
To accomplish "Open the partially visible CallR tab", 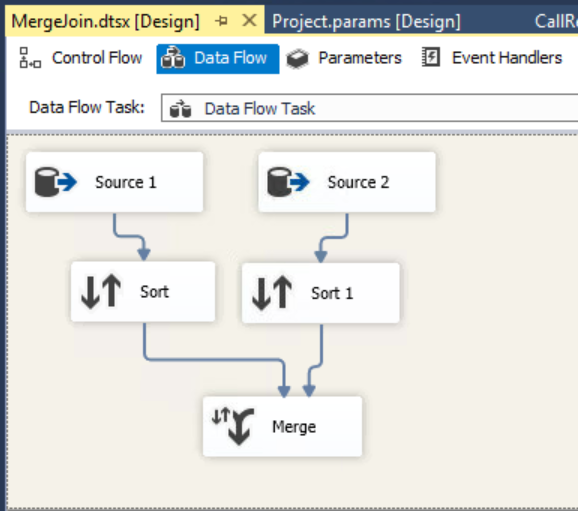I will coord(556,21).
